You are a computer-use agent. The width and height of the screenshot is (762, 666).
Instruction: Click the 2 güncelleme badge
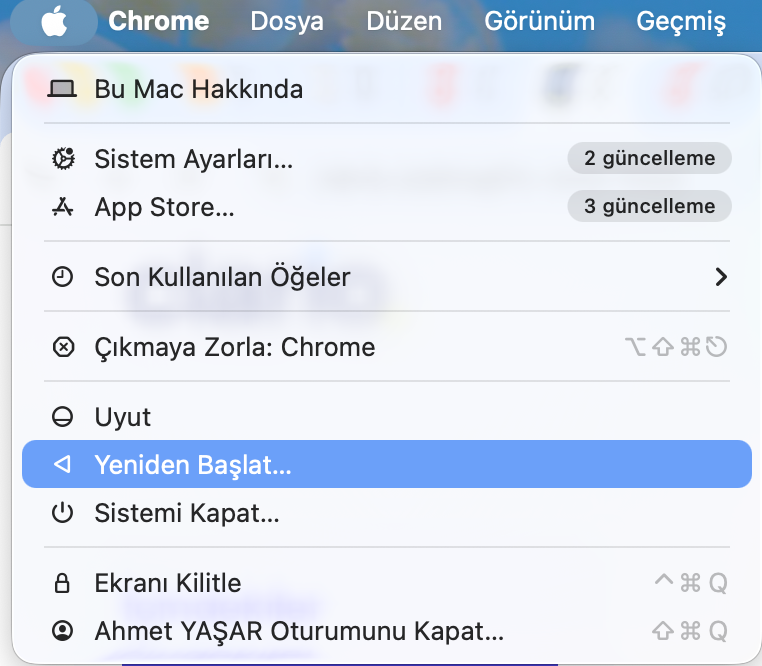[649, 158]
